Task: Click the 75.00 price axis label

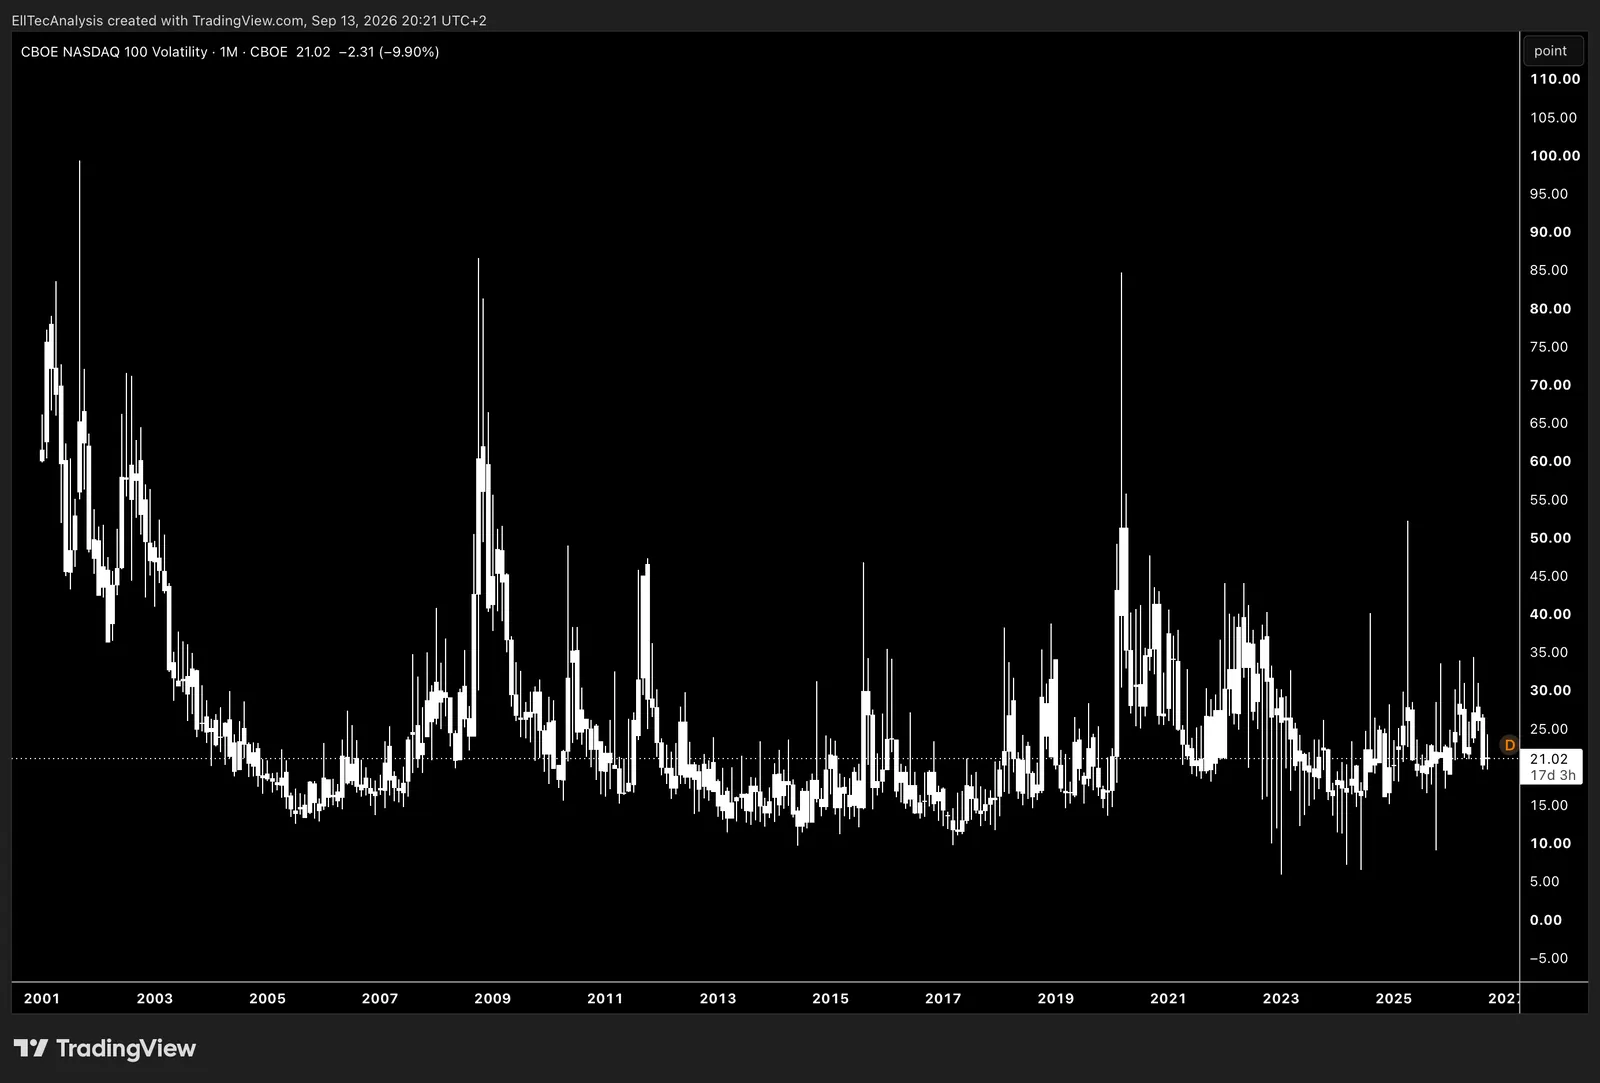Action: tap(1549, 347)
